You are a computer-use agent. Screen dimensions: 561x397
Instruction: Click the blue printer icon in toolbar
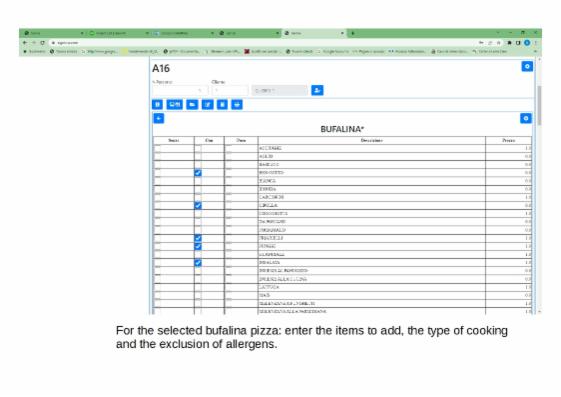coord(236,104)
